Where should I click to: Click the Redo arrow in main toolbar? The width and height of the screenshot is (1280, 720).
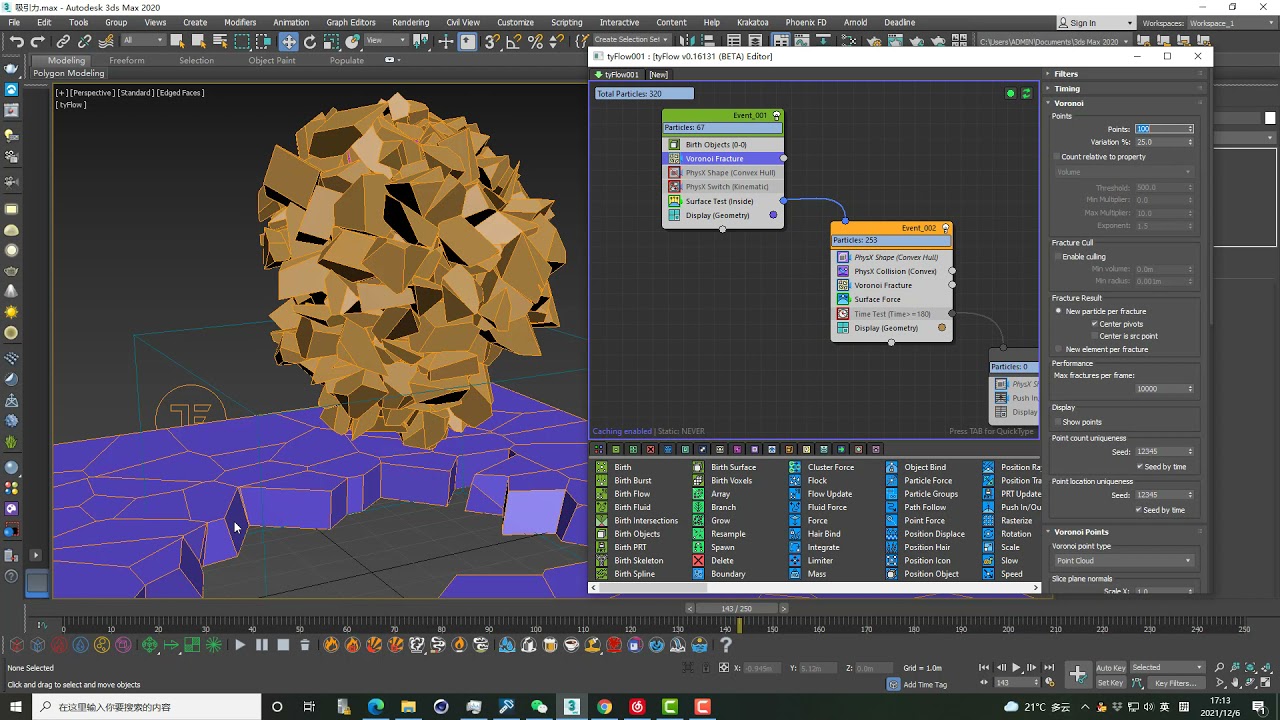(38, 41)
